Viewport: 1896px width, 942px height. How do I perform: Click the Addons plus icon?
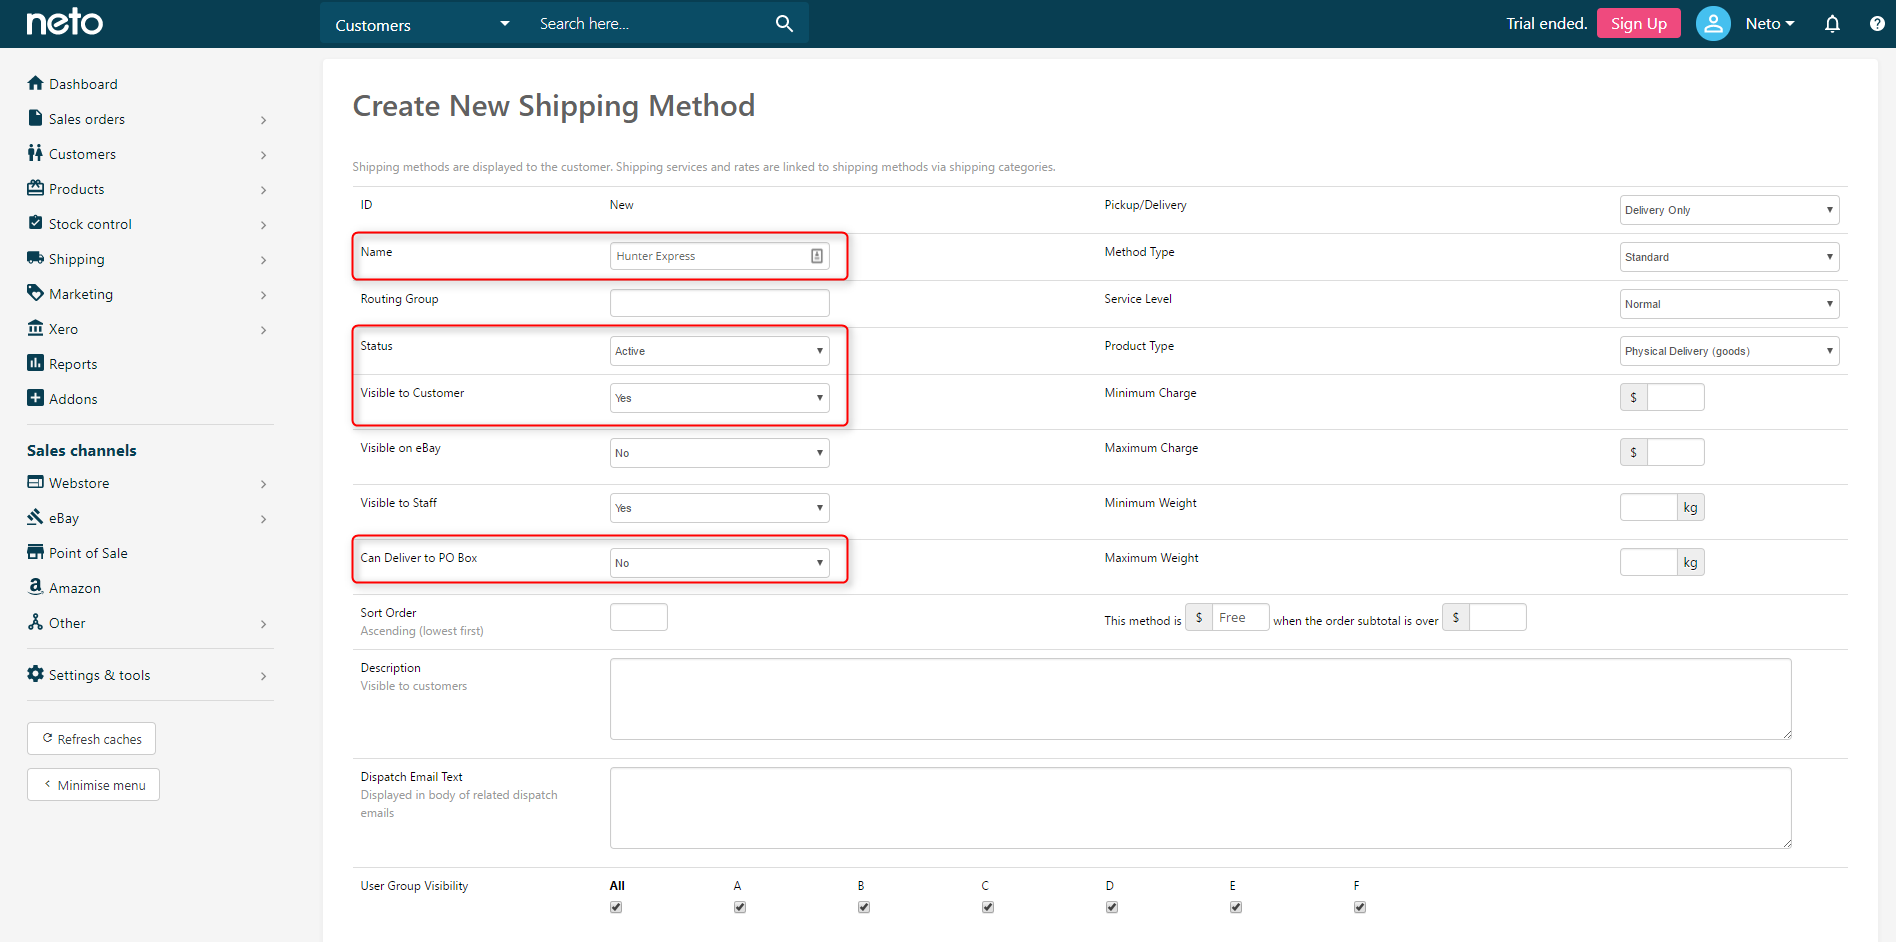(x=36, y=398)
